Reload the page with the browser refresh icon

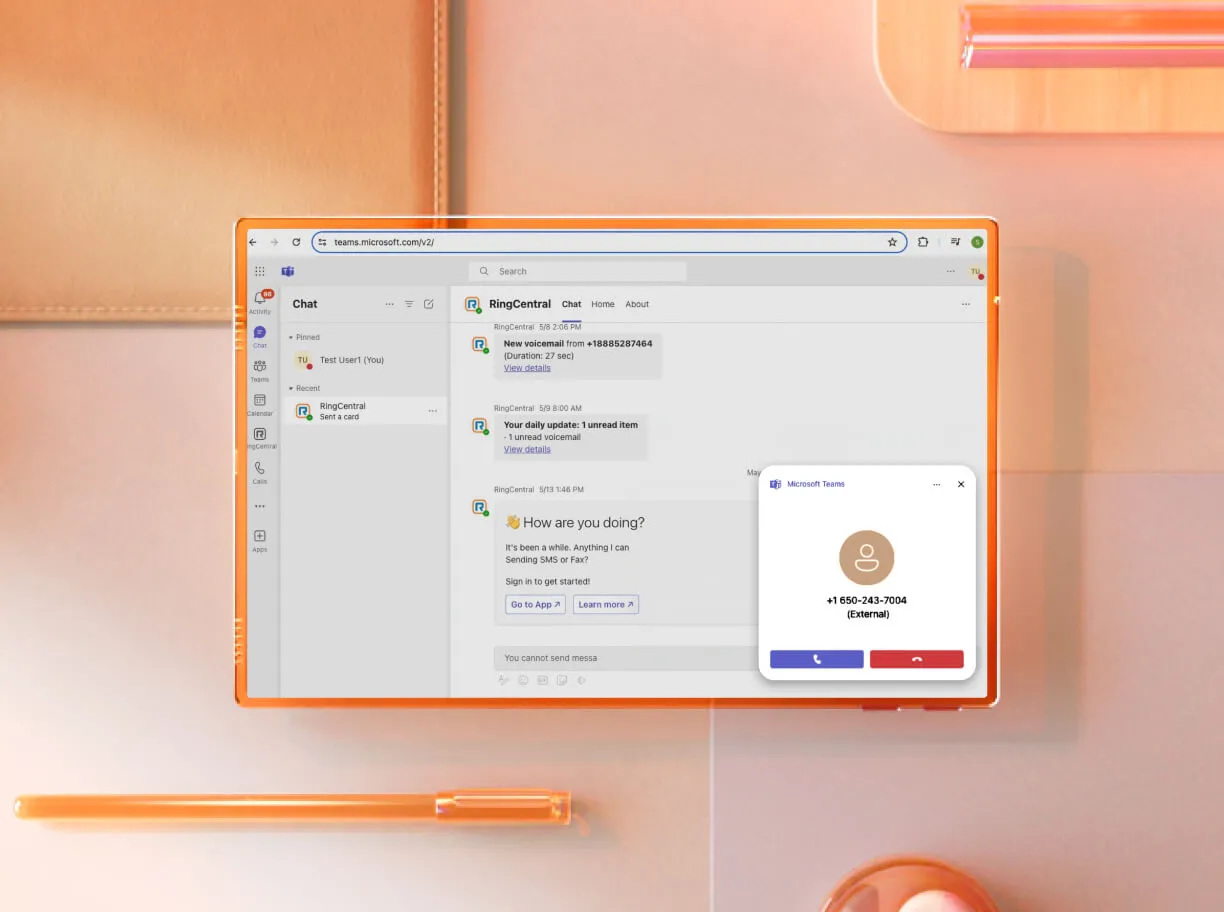point(295,242)
